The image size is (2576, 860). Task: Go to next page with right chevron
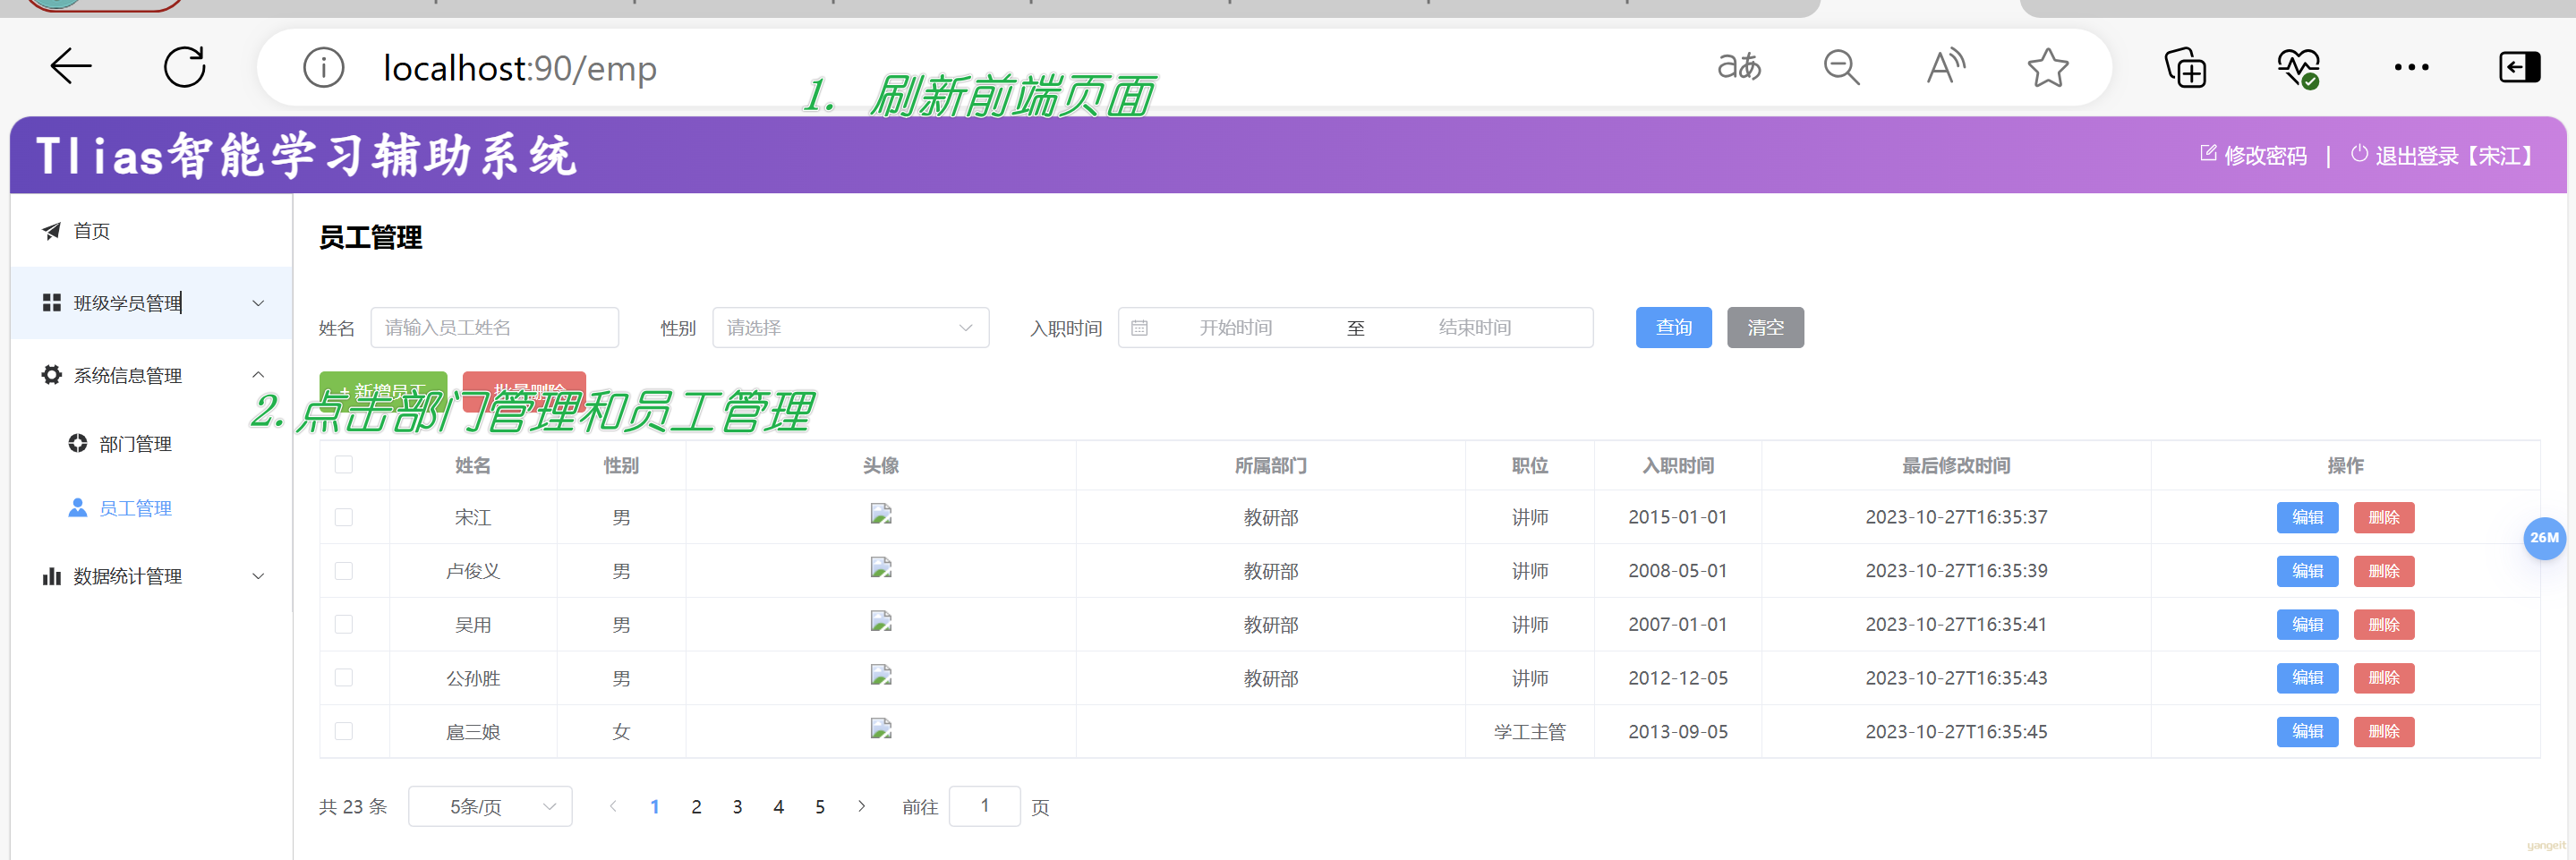pos(861,806)
